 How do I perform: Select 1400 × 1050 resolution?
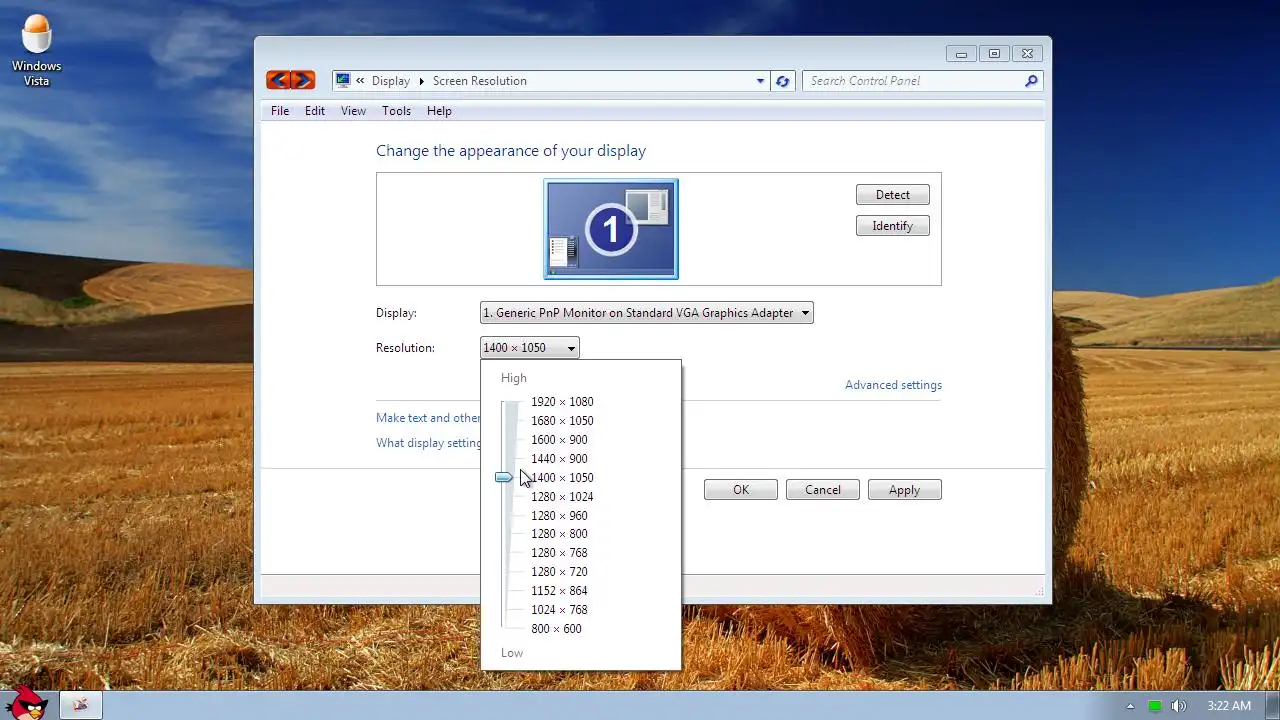tap(562, 478)
